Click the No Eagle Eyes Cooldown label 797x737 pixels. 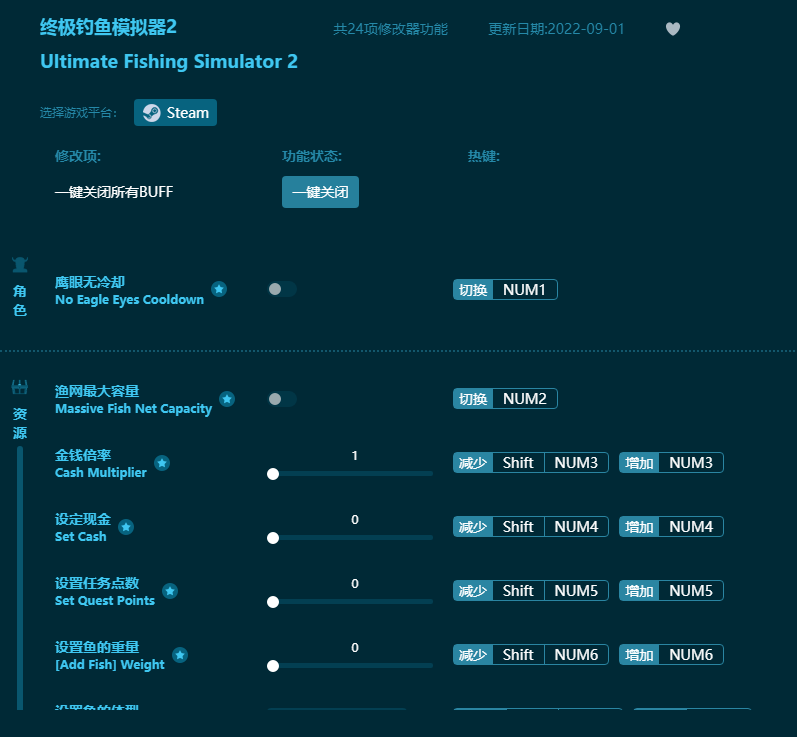pos(129,300)
